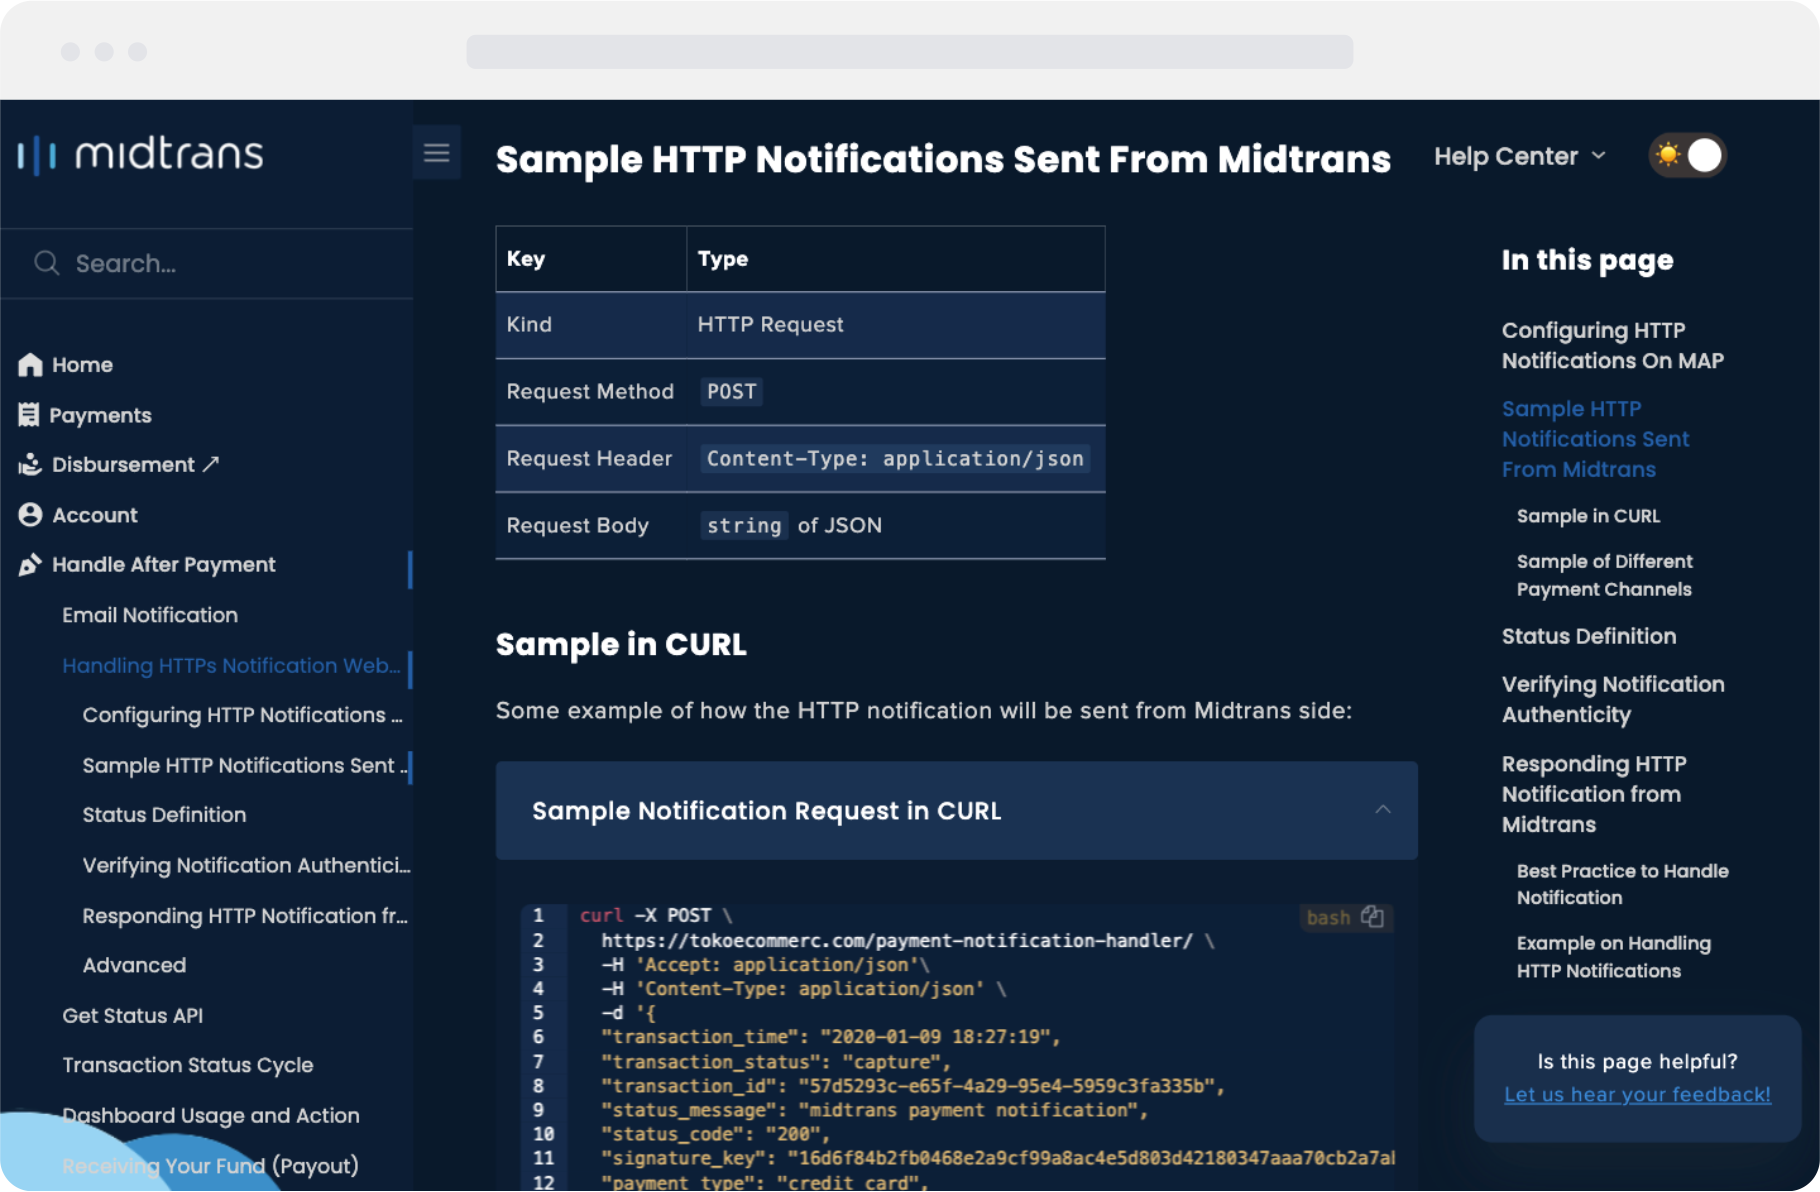Click Content-Type: application/json value
The image size is (1820, 1192).
pos(895,459)
